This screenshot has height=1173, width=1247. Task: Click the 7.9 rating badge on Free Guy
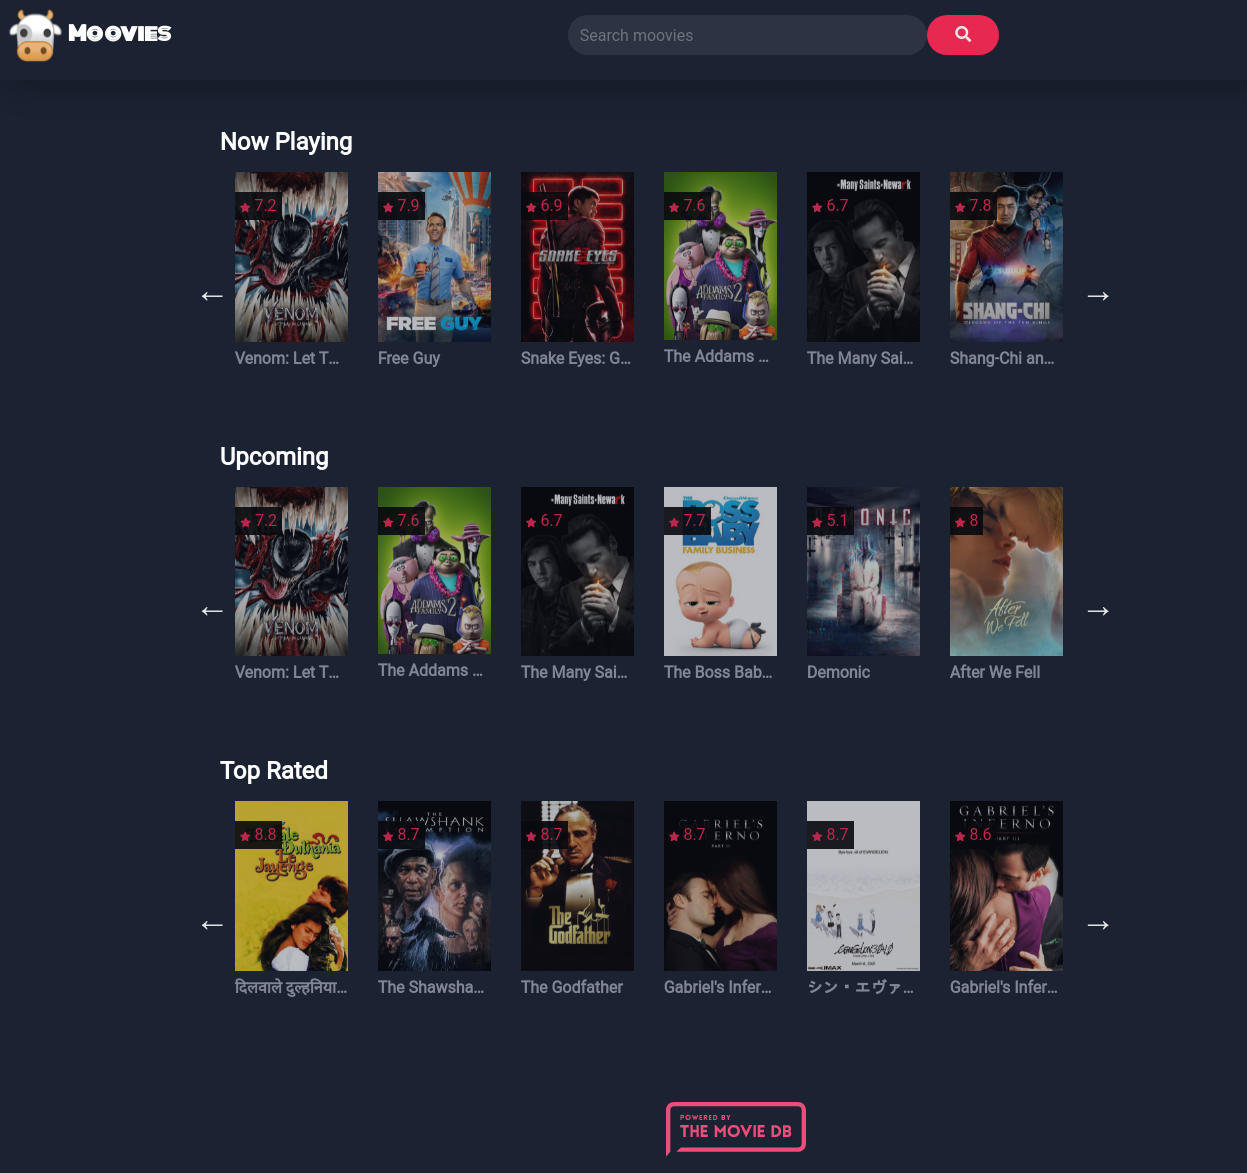402,206
